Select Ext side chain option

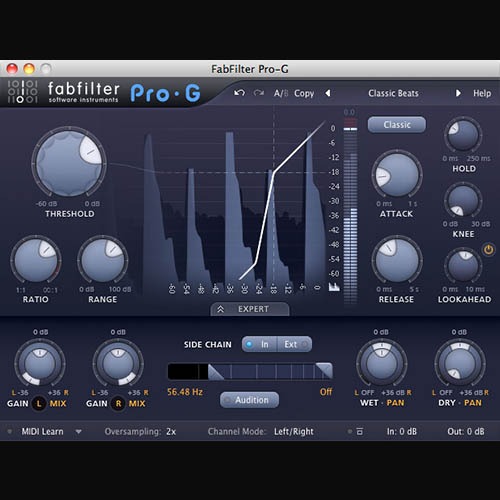295,344
